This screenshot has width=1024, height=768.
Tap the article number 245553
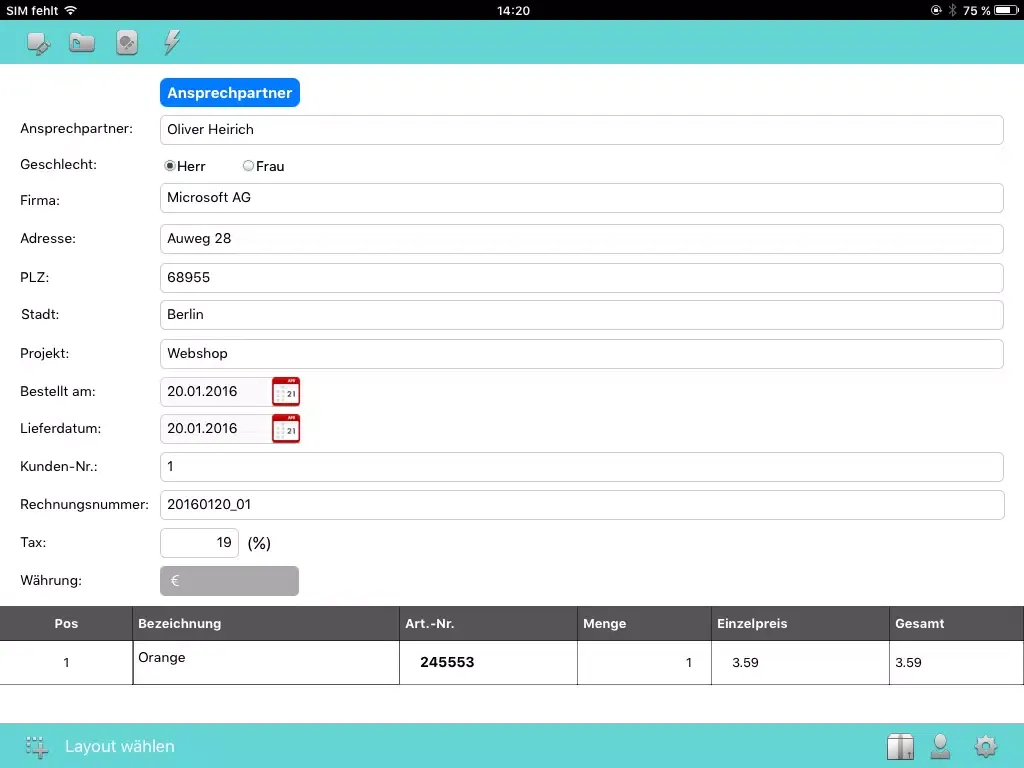pyautogui.click(x=447, y=662)
